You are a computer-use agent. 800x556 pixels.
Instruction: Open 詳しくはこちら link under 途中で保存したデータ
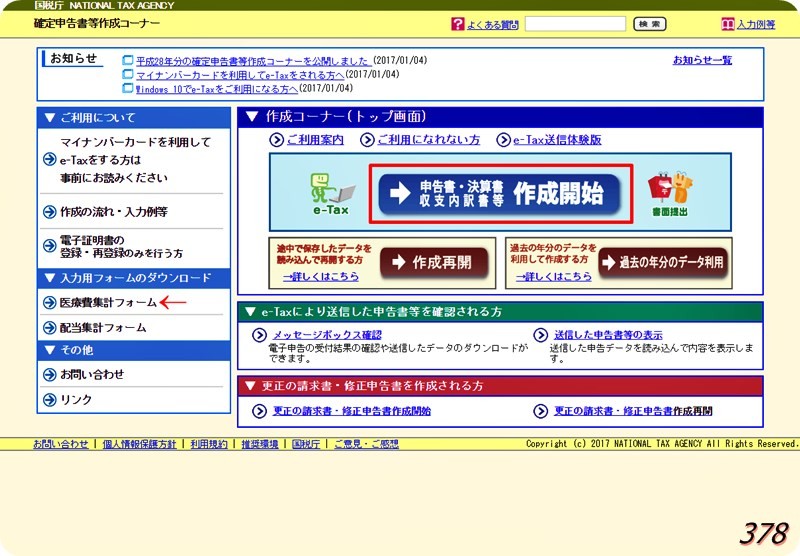pyautogui.click(x=321, y=277)
